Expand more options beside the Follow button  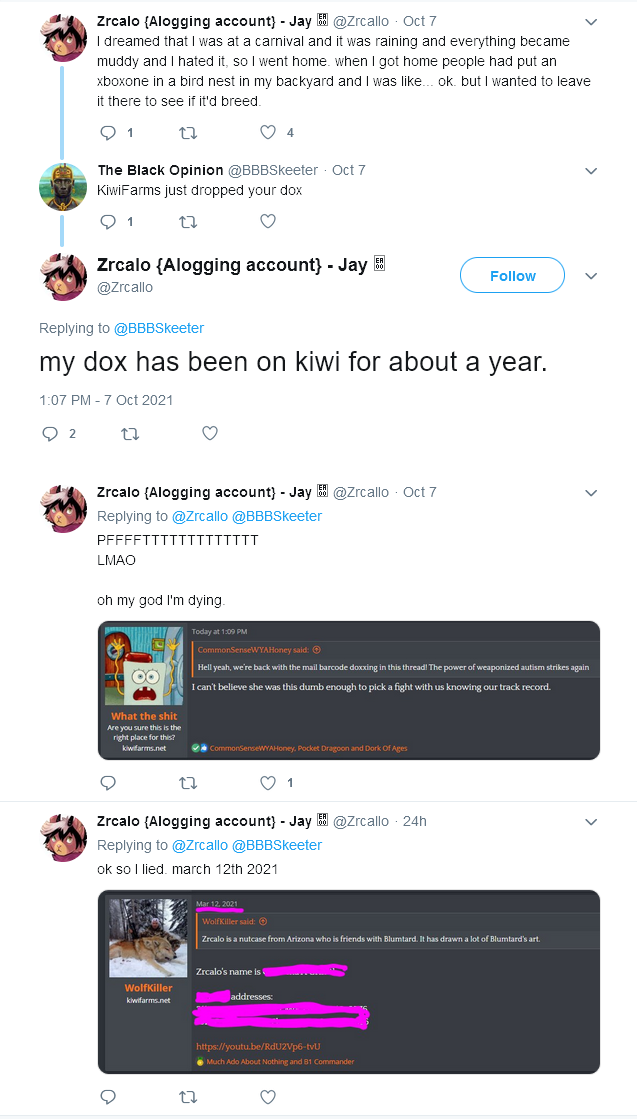pyautogui.click(x=591, y=276)
